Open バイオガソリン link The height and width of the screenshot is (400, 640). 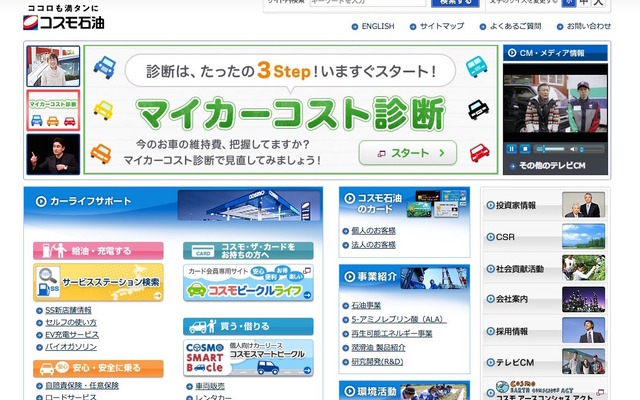click(x=71, y=347)
